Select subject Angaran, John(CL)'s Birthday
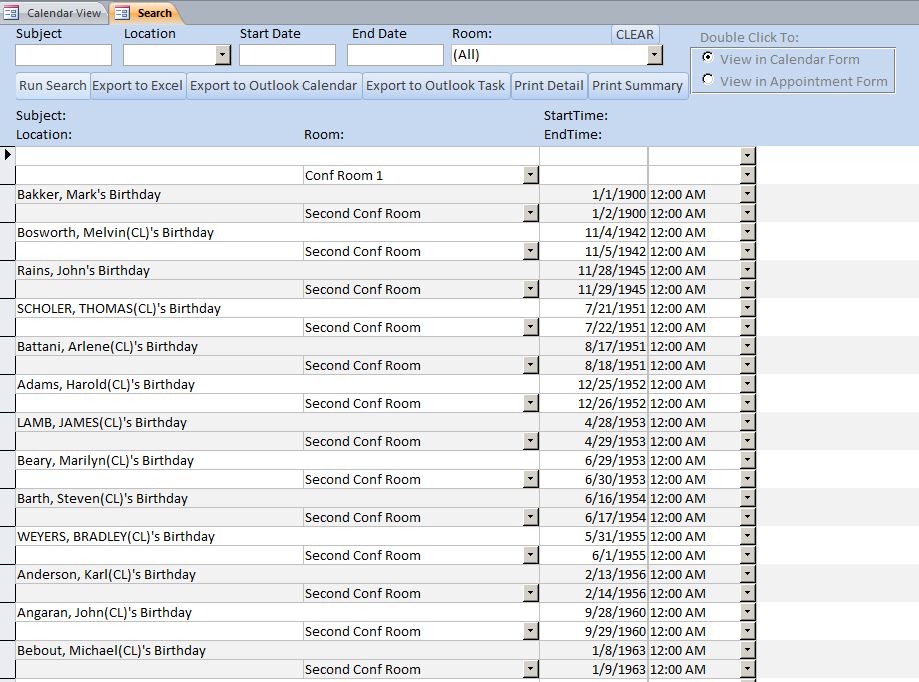Screen dimensions: 919x682 tap(277, 613)
